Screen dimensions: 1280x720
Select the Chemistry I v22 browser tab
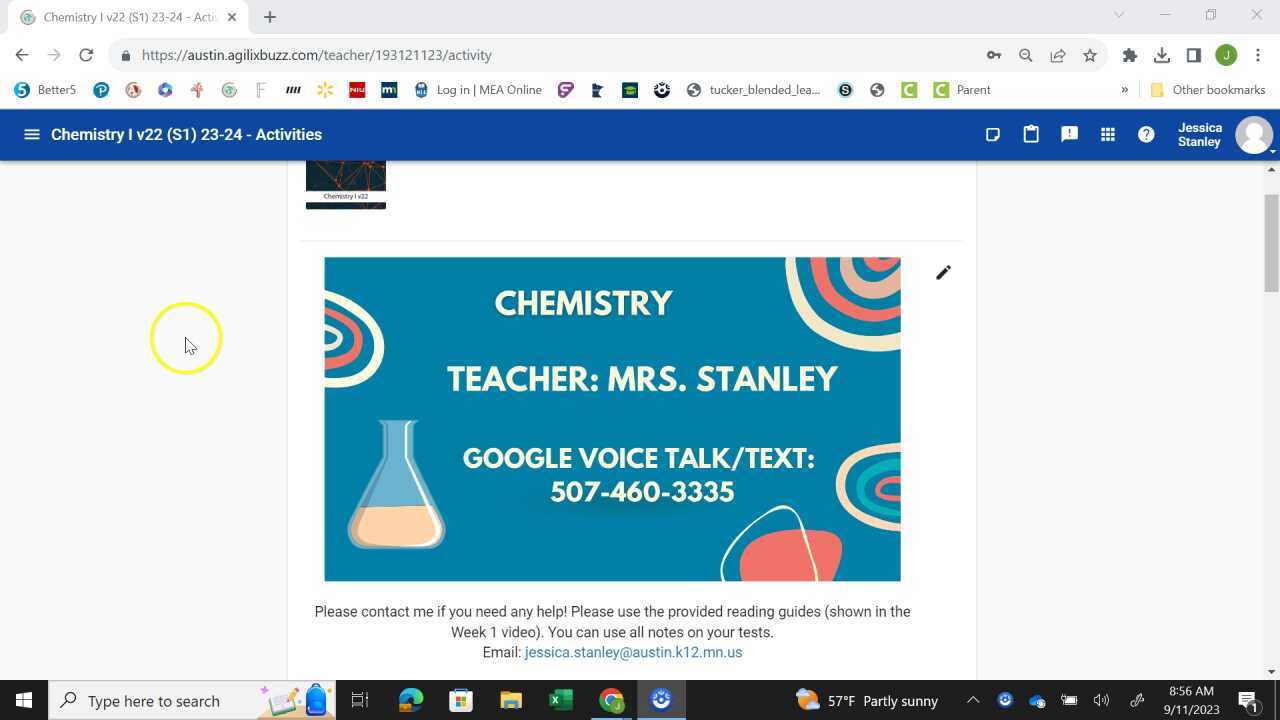pos(130,17)
